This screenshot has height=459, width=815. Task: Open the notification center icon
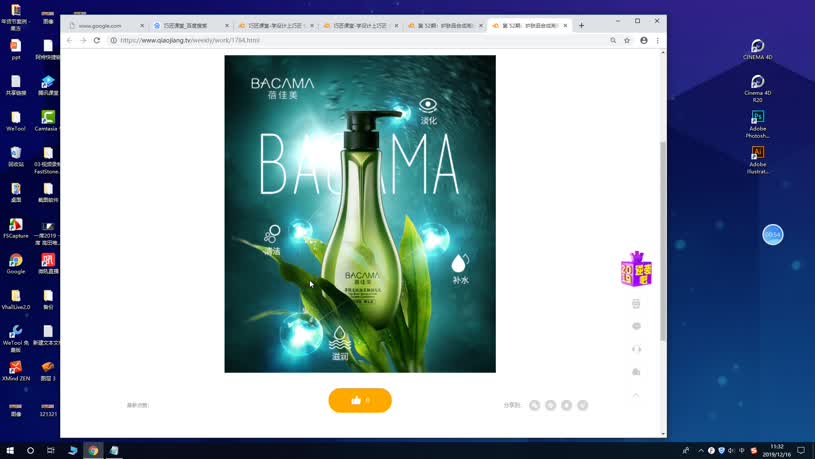click(801, 451)
